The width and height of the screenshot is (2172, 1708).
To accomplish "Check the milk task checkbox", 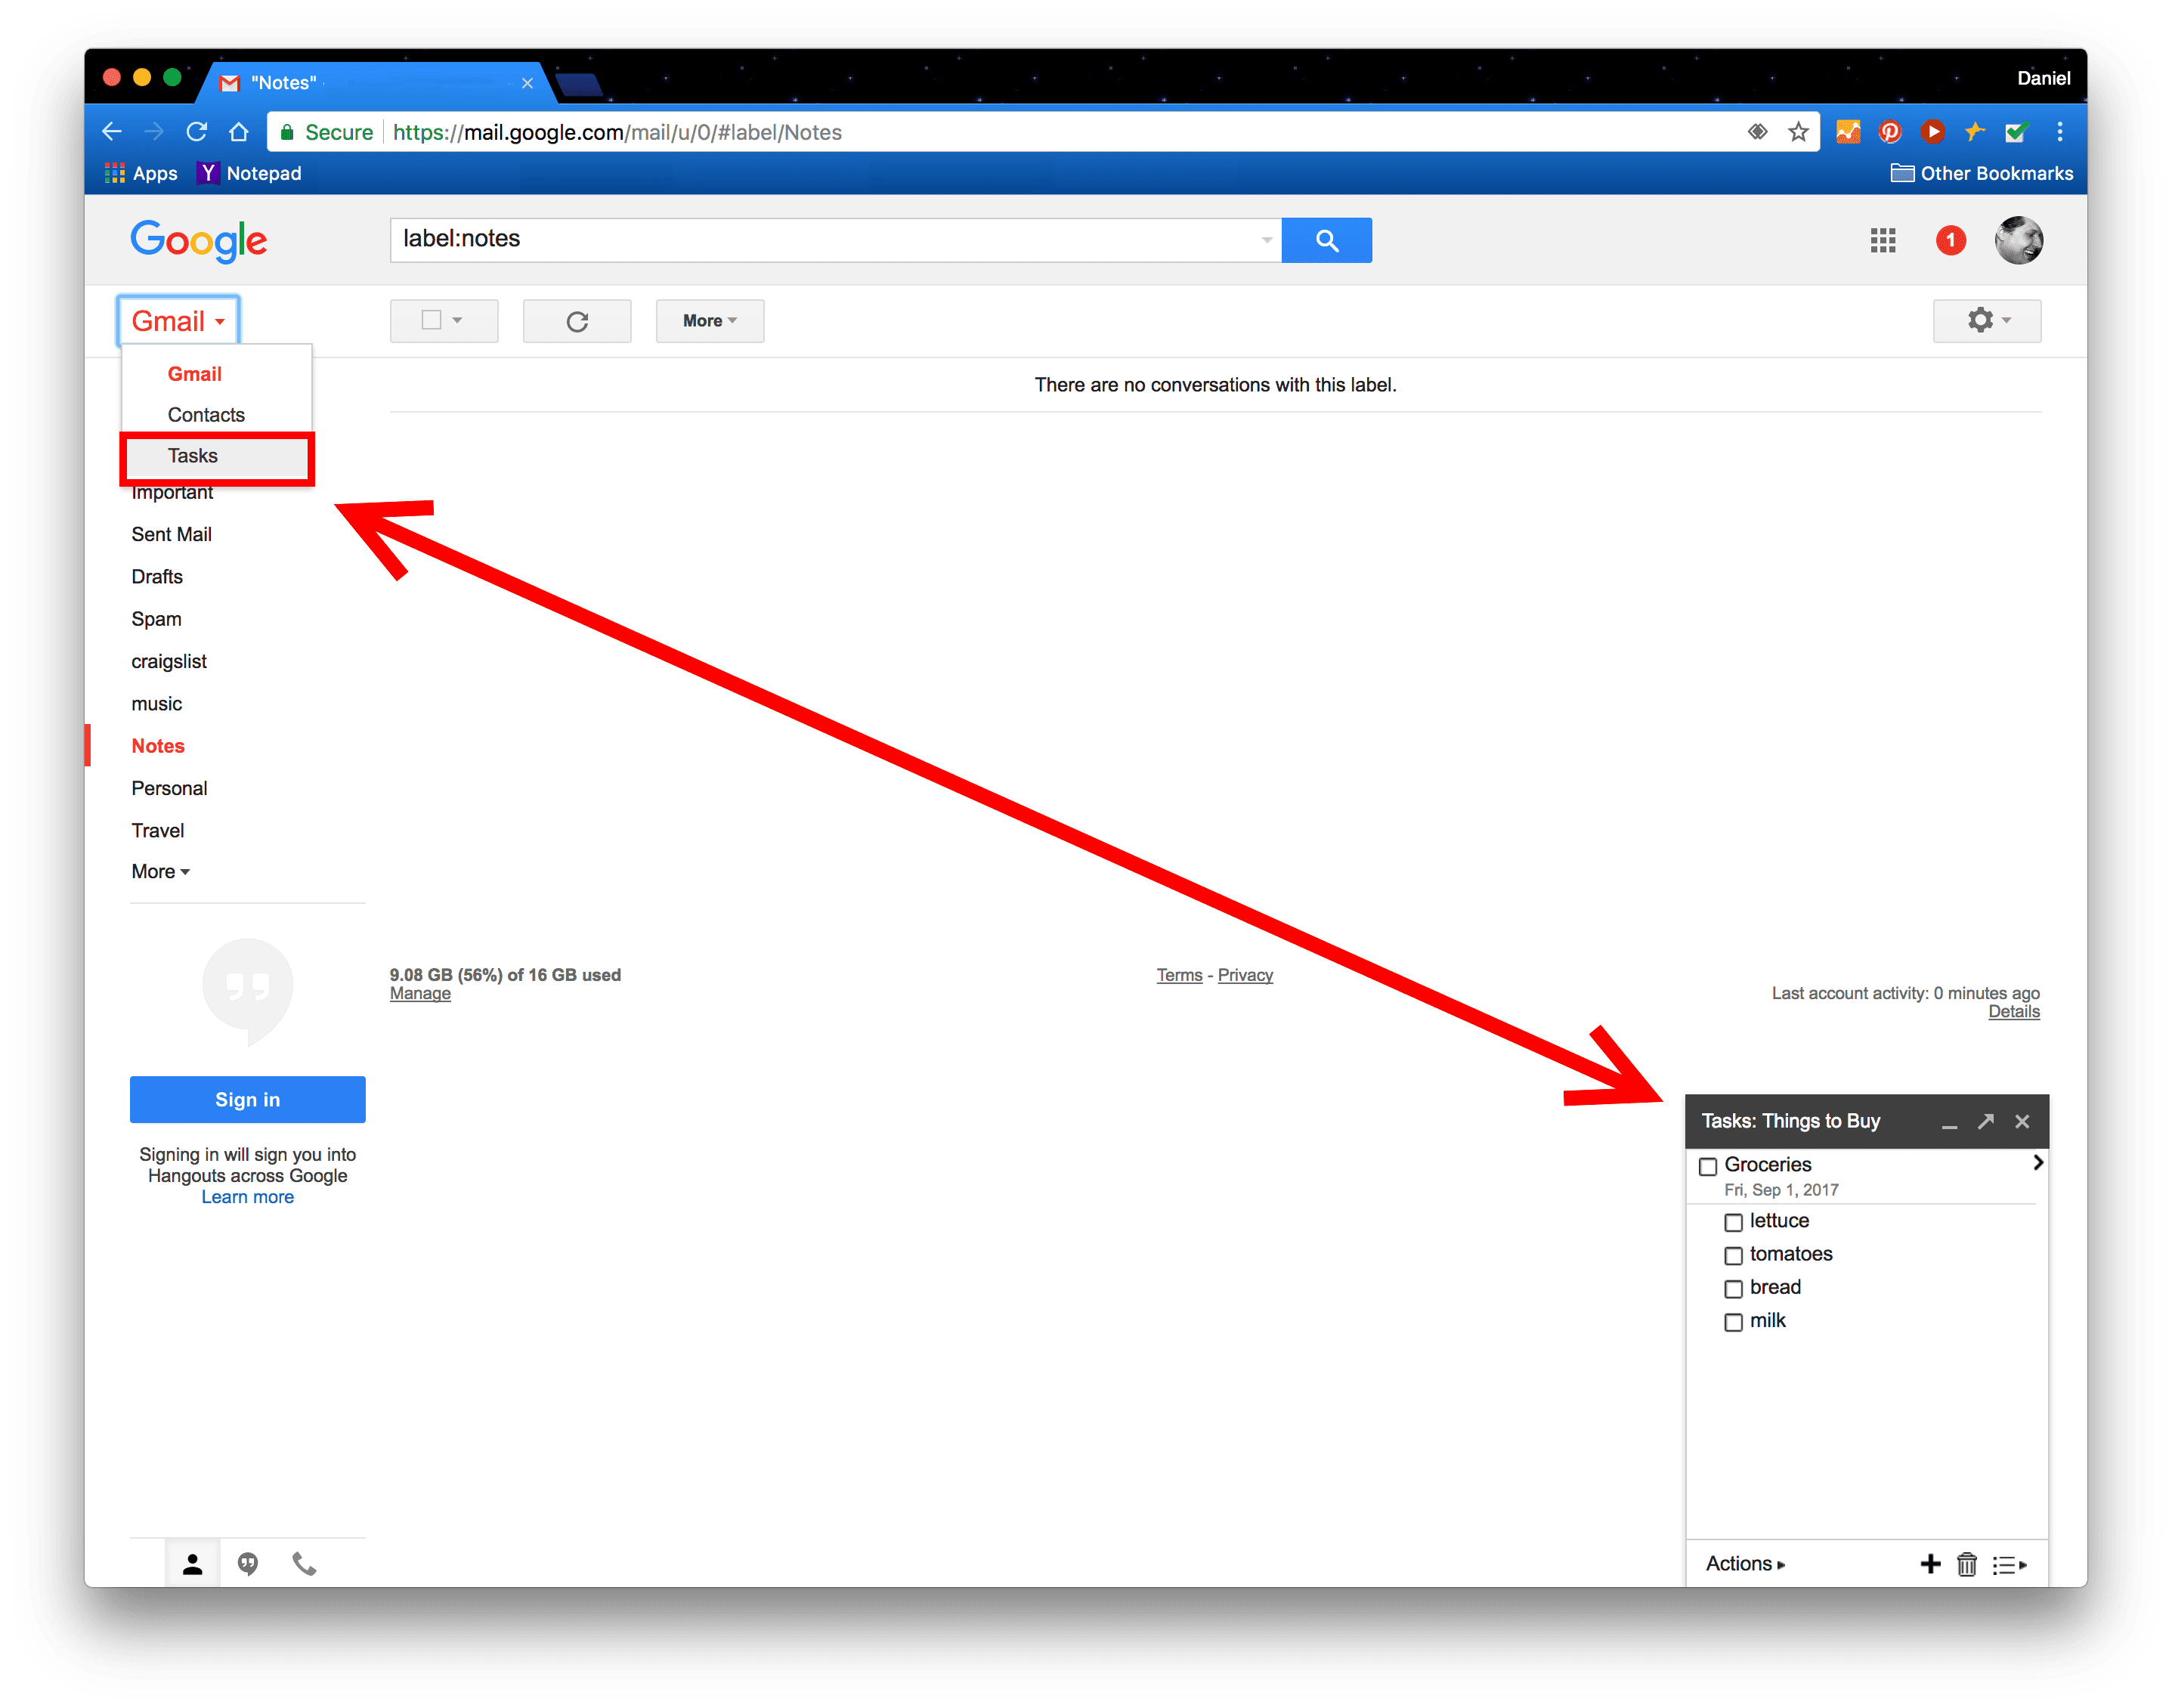I will [x=1733, y=1322].
